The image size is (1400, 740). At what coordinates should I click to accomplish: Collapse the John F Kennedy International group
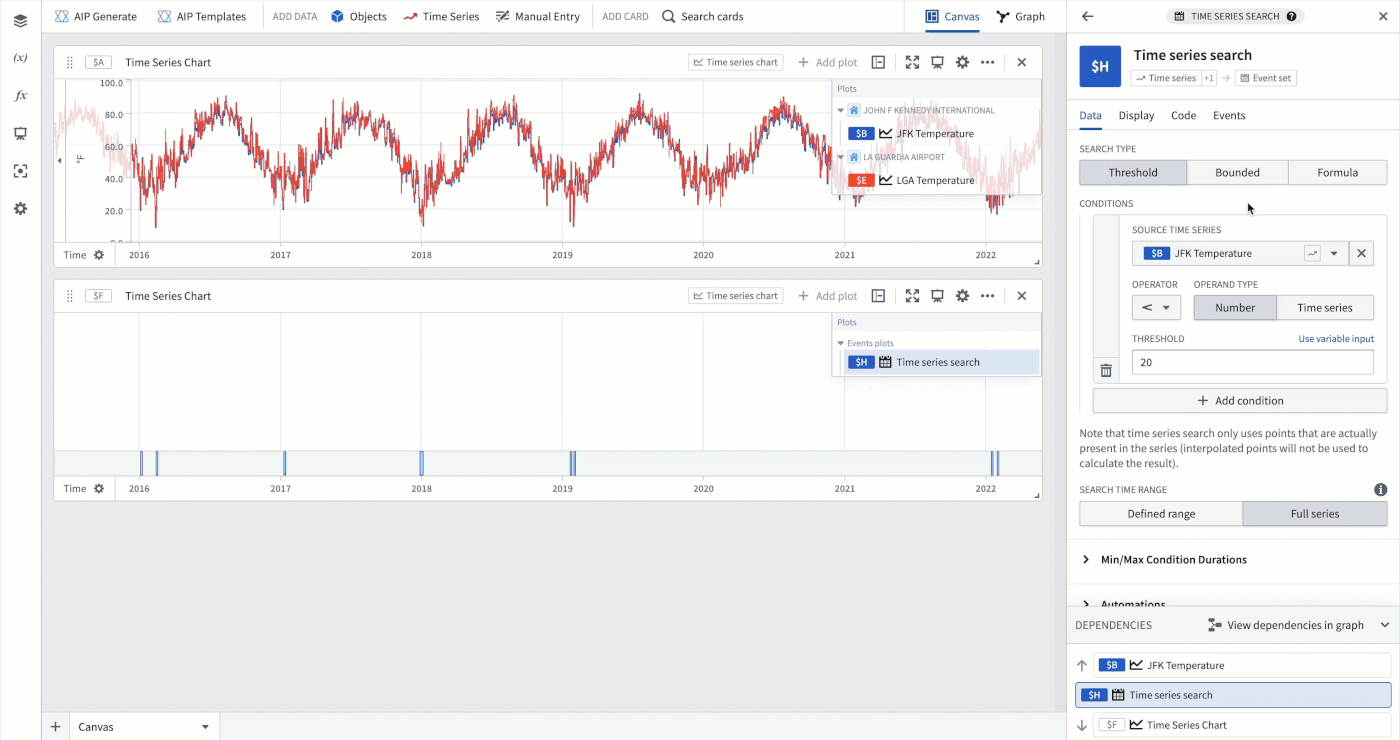[x=841, y=111]
